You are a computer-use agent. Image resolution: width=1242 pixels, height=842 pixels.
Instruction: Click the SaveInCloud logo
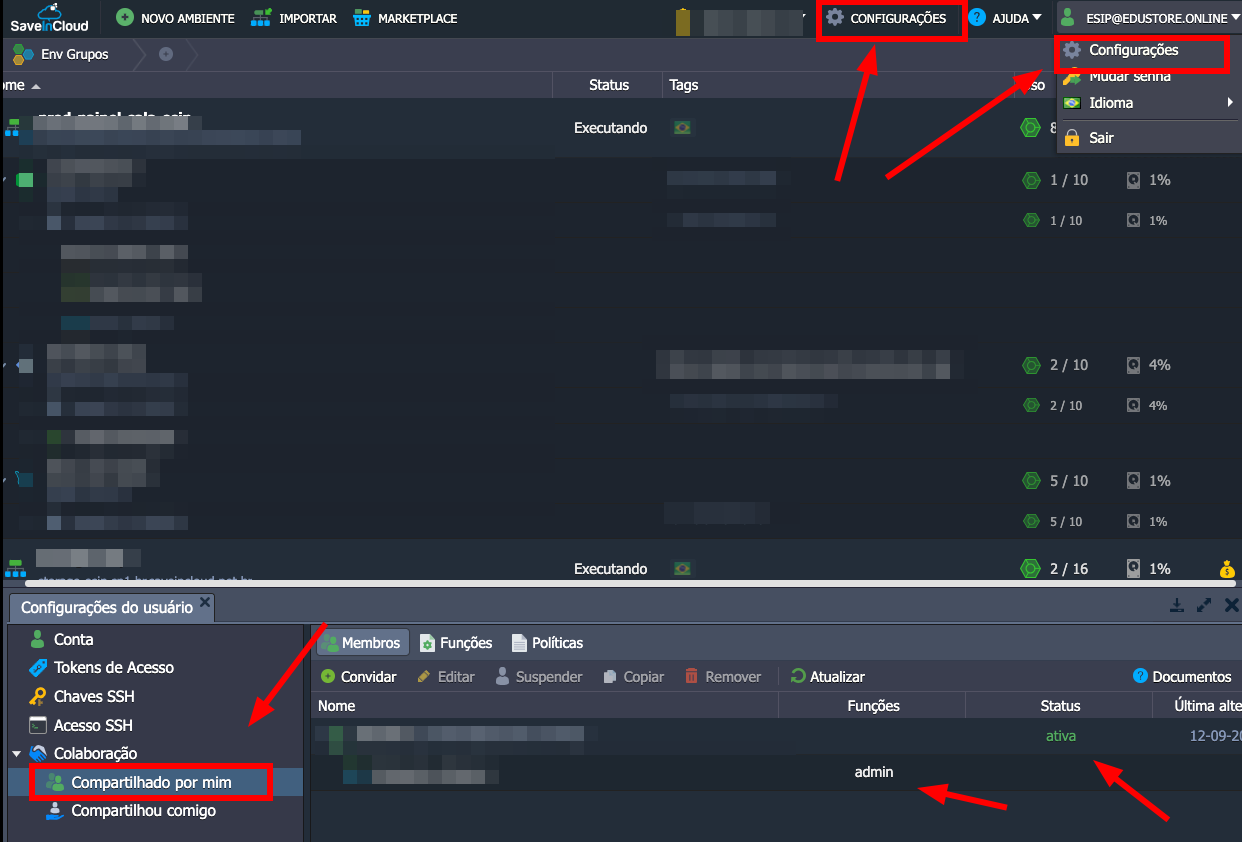coord(49,18)
